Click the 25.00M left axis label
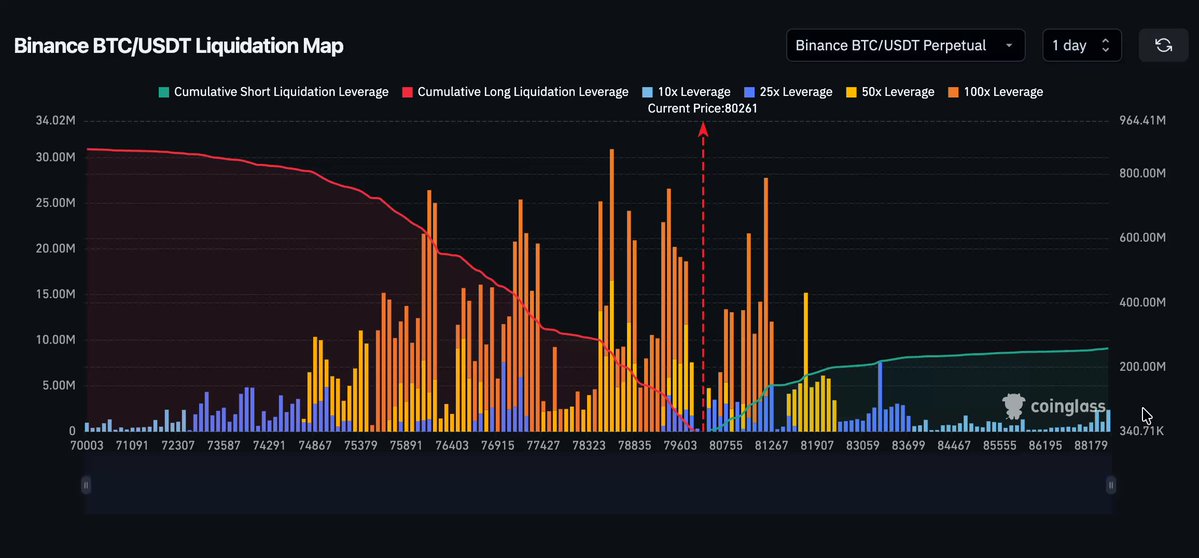Image resolution: width=1199 pixels, height=558 pixels. pos(56,203)
